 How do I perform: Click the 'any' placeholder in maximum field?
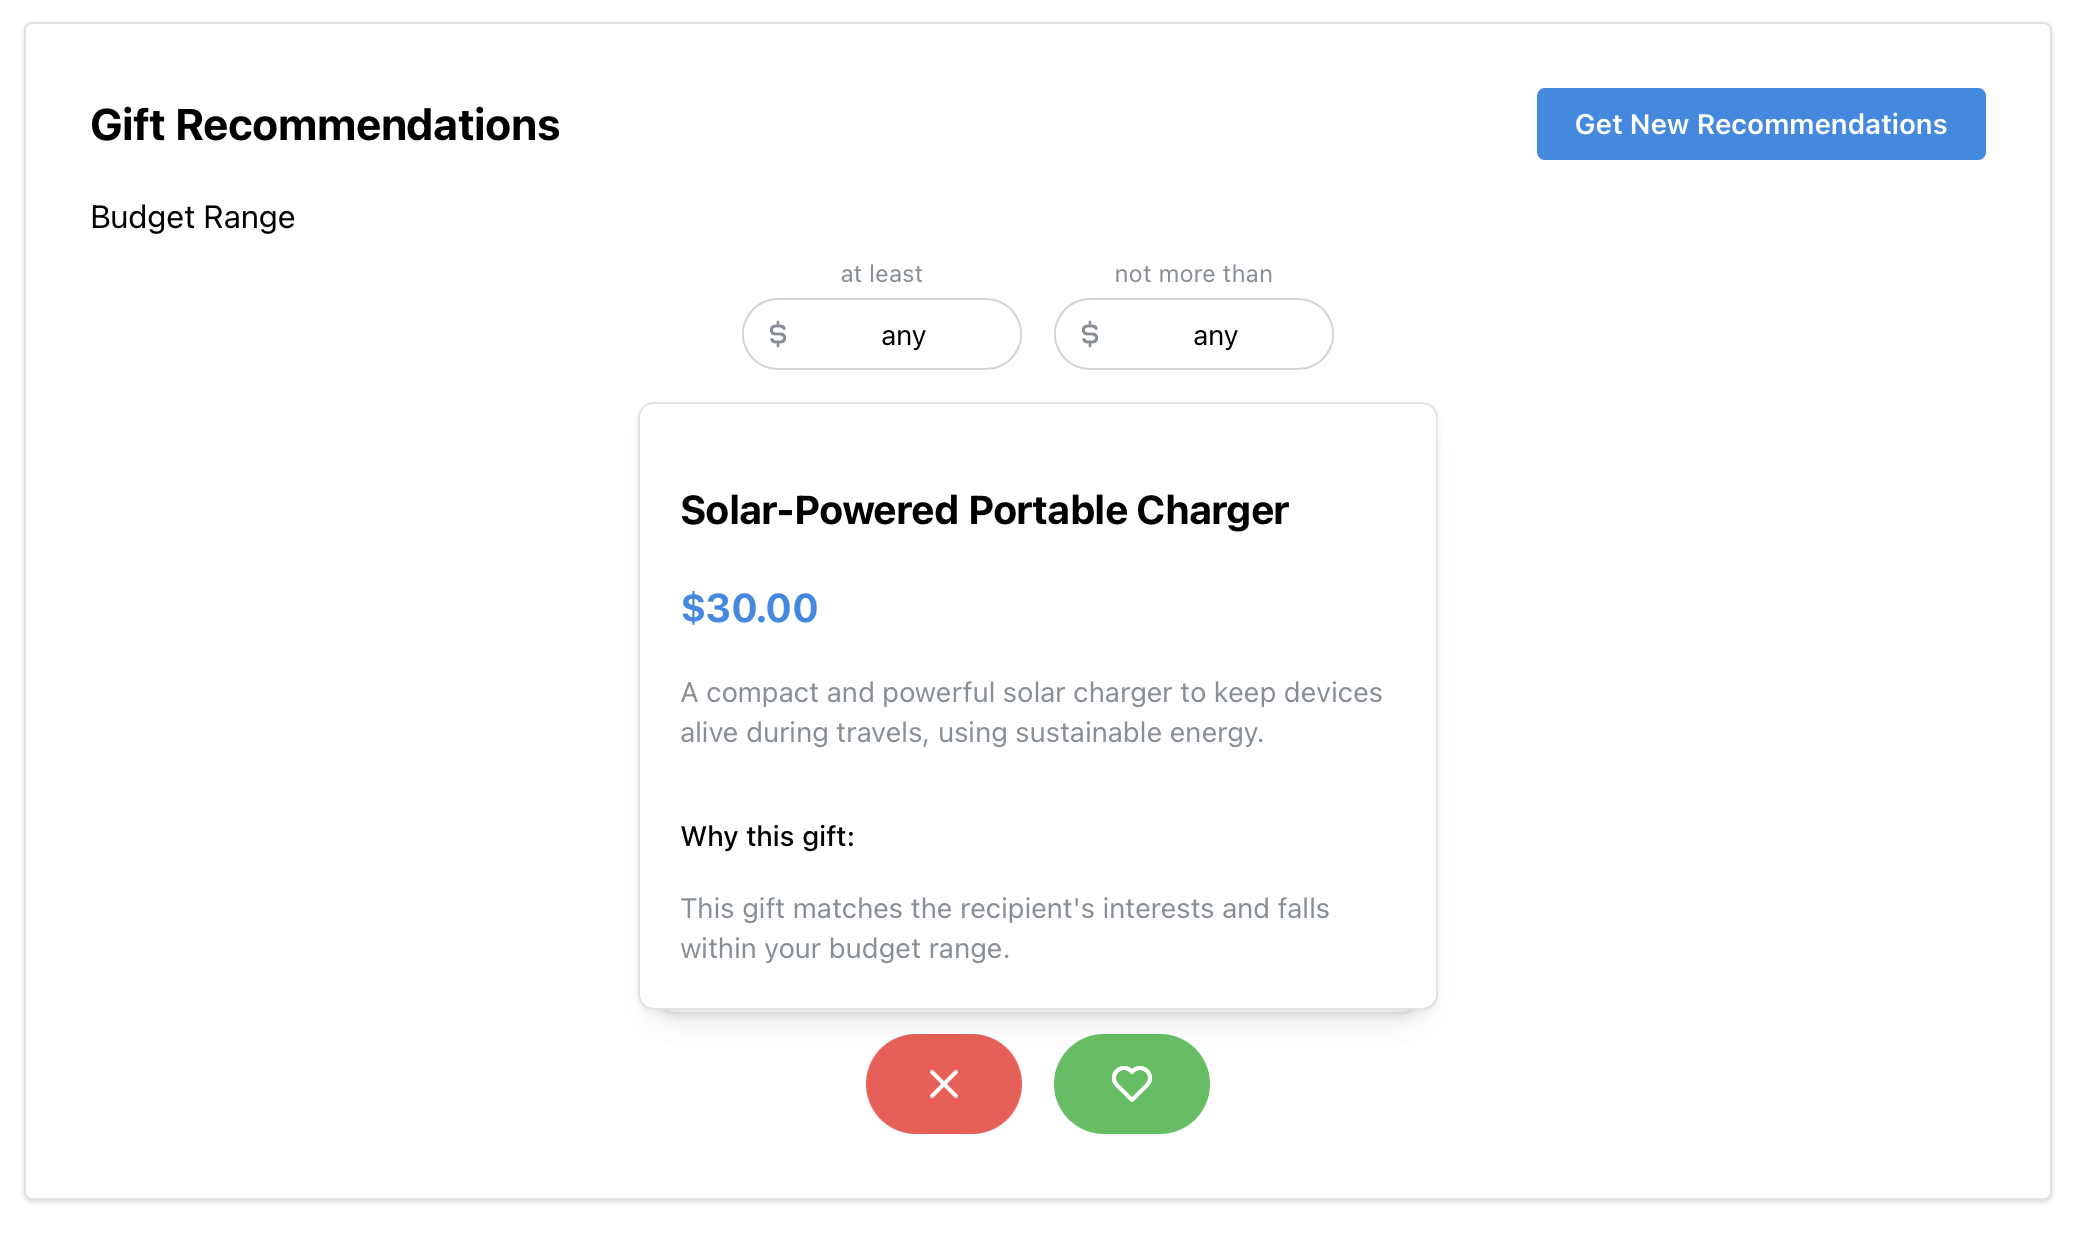point(1215,335)
